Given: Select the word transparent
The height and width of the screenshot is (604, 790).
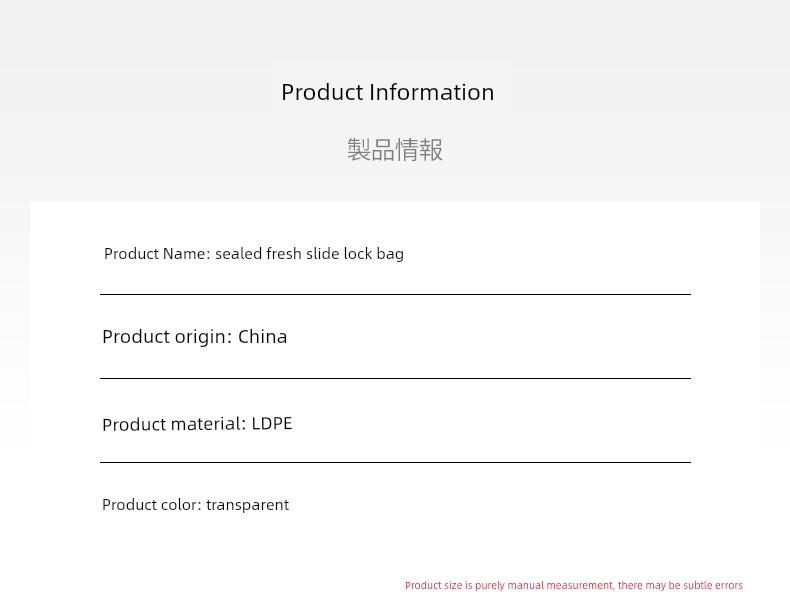Looking at the screenshot, I should pyautogui.click(x=247, y=505).
